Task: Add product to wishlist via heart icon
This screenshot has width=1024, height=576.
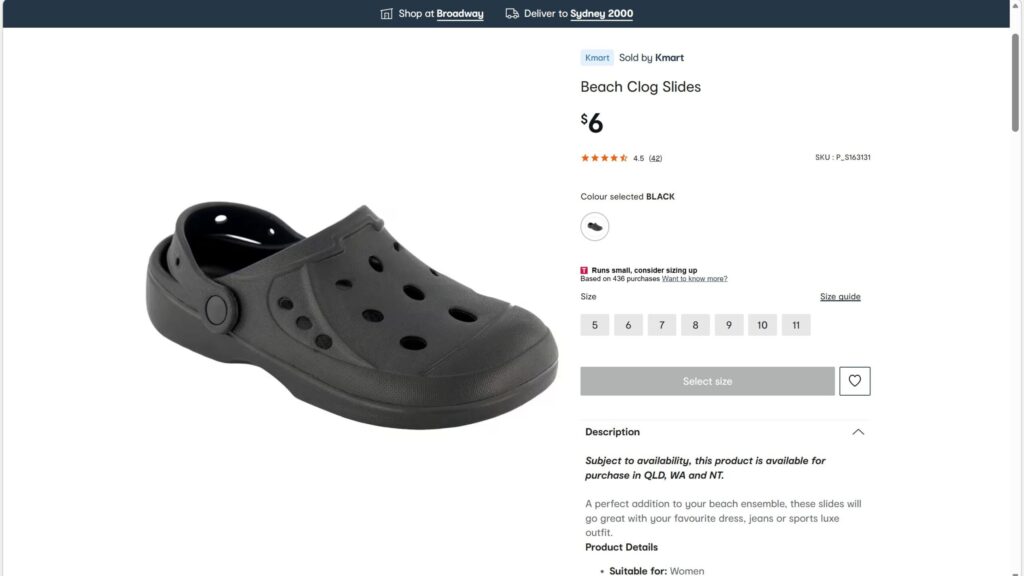Action: 855,381
